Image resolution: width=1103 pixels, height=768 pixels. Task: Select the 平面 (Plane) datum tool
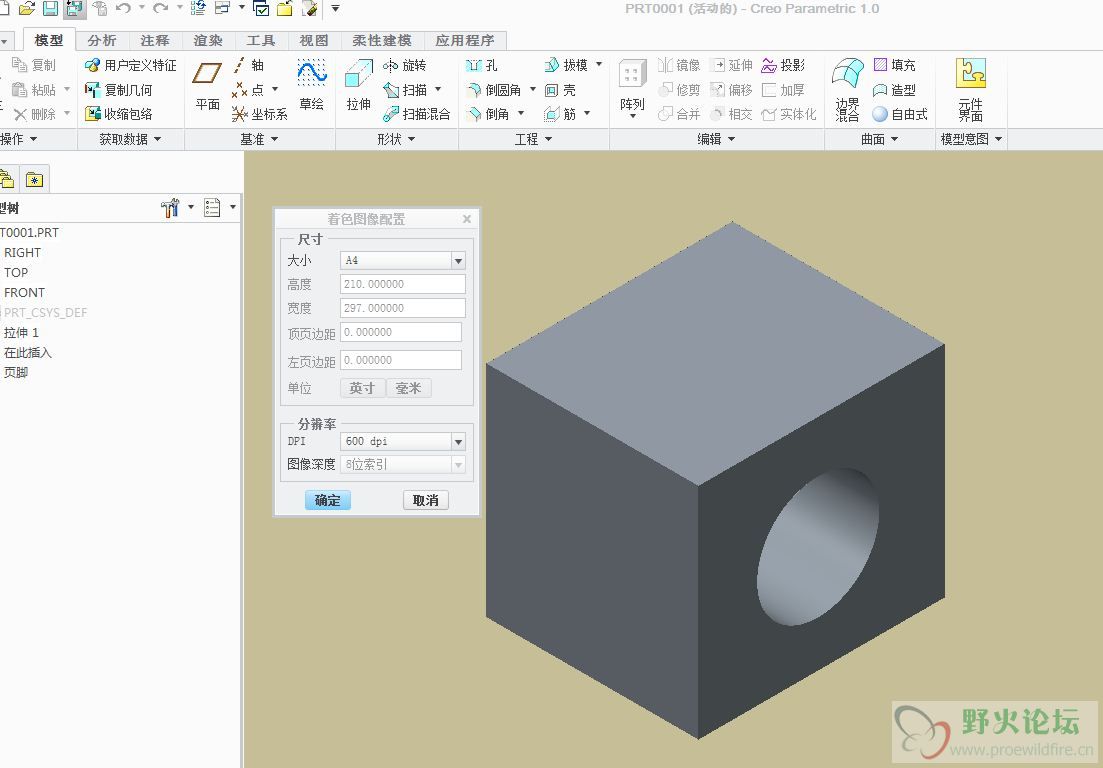pos(208,87)
